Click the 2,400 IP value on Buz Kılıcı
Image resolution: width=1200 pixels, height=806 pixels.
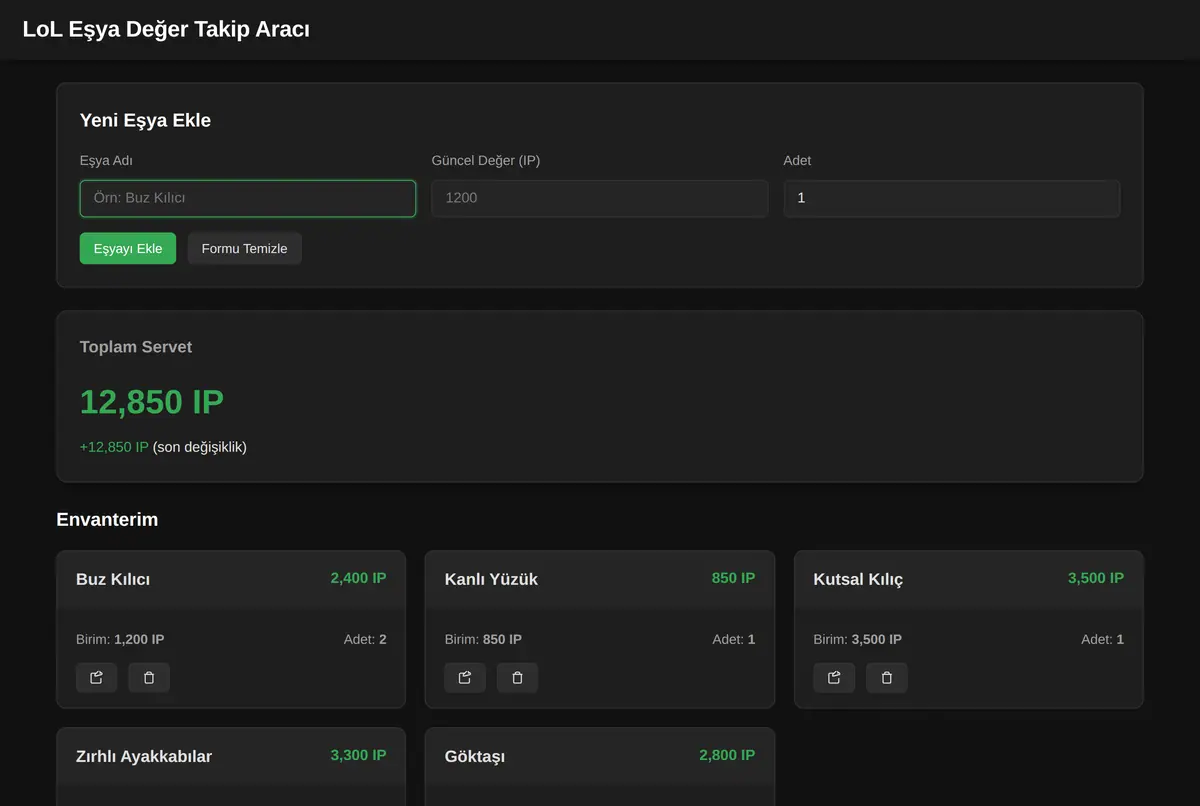point(358,578)
